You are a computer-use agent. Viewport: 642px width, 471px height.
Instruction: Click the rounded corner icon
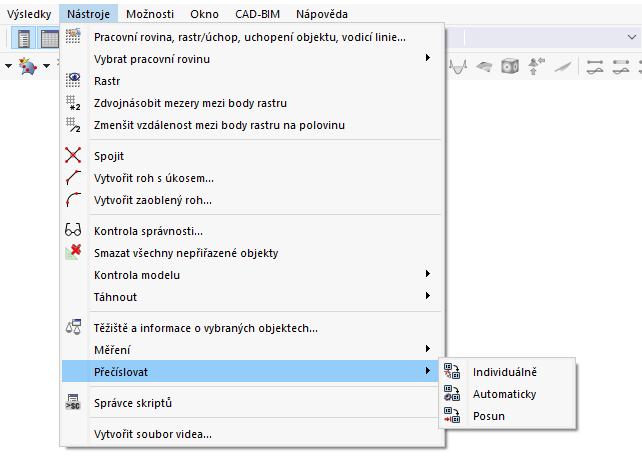pos(73,199)
